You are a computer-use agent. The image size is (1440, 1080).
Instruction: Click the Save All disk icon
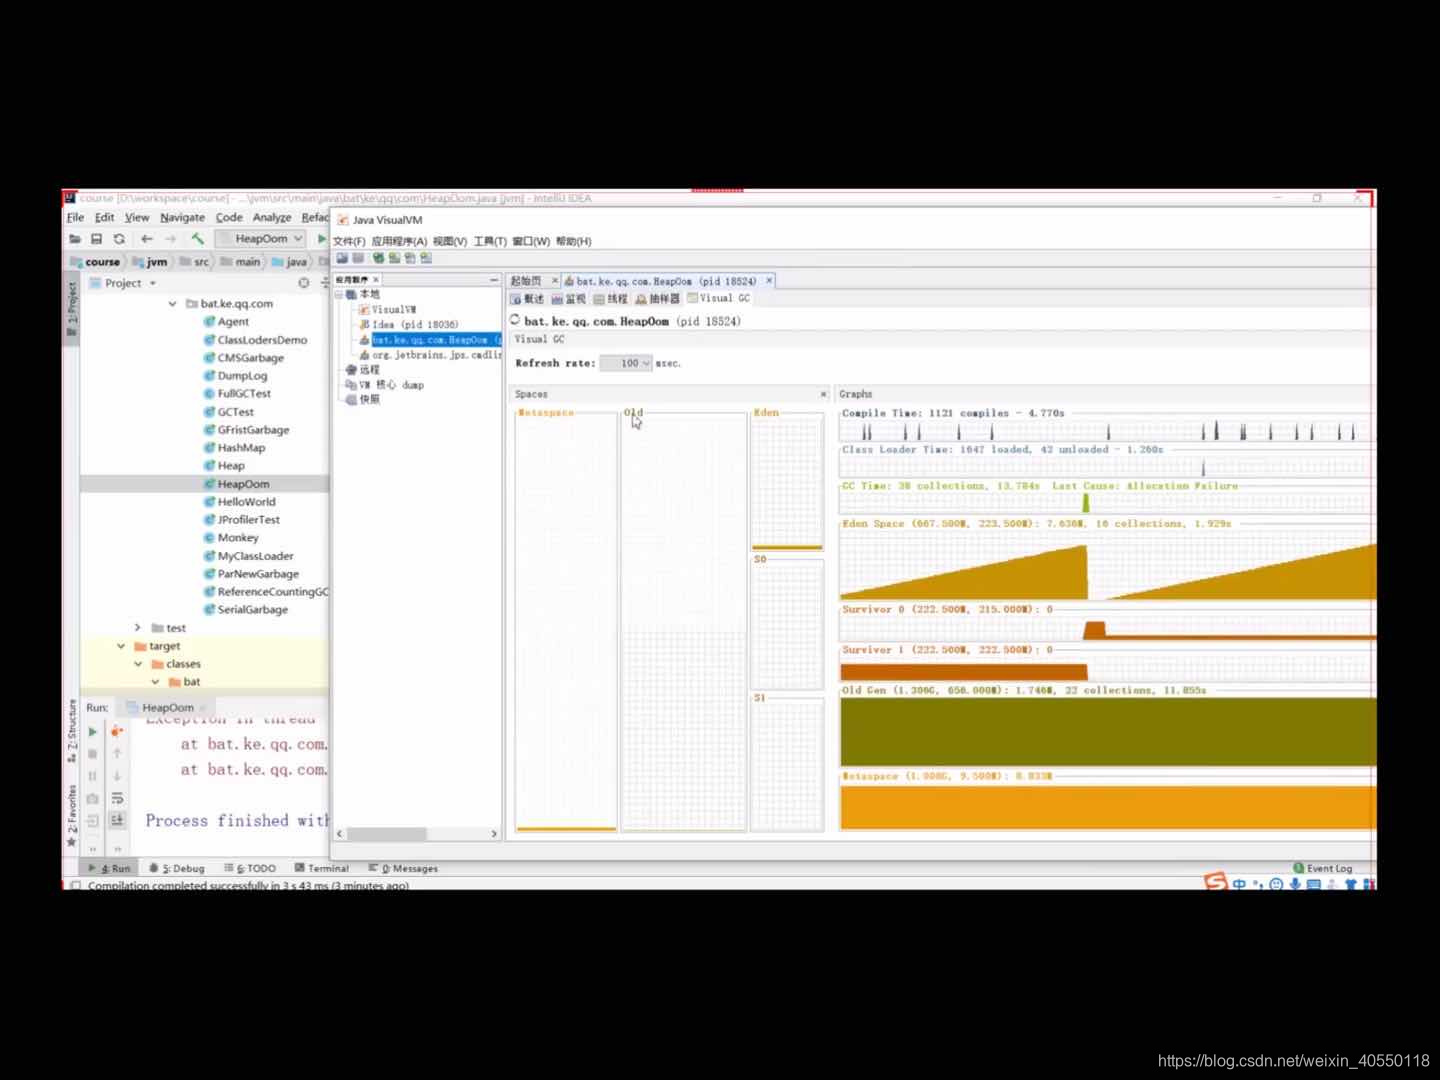pos(97,239)
